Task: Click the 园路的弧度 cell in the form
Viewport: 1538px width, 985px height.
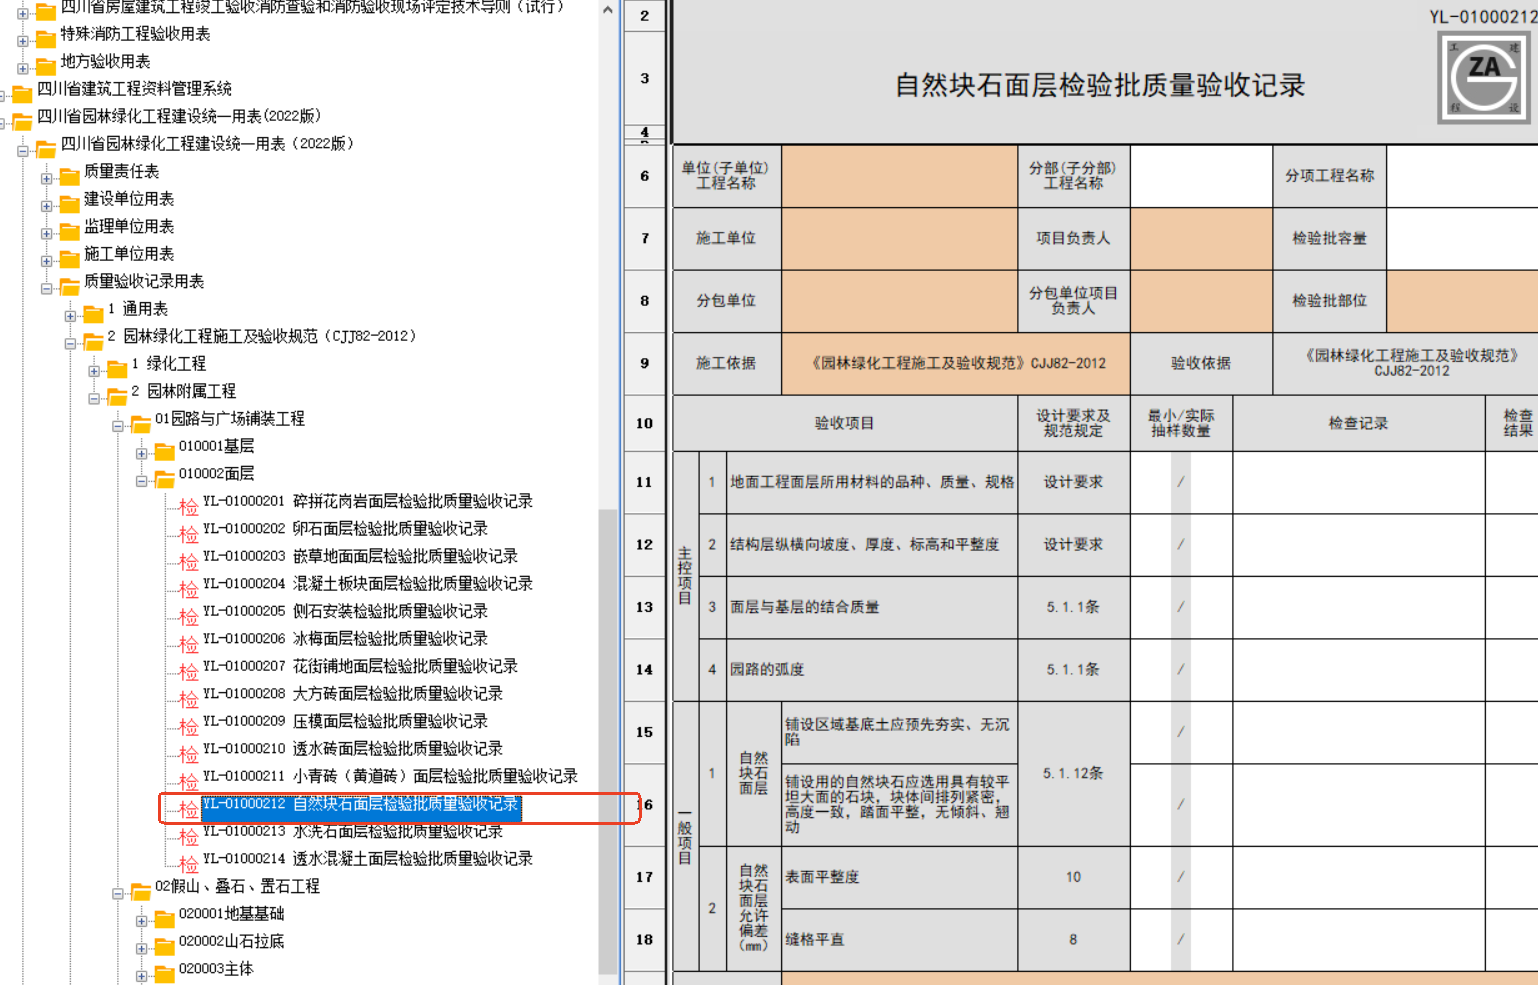Action: 871,670
